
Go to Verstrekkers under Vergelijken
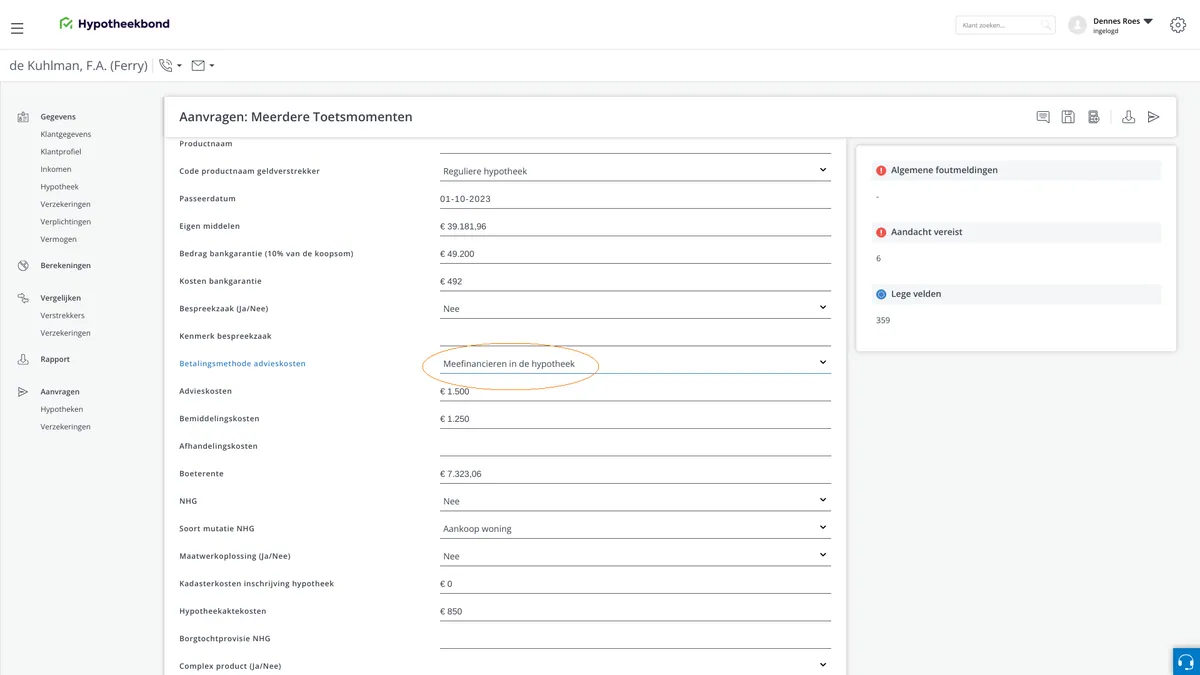coord(63,315)
